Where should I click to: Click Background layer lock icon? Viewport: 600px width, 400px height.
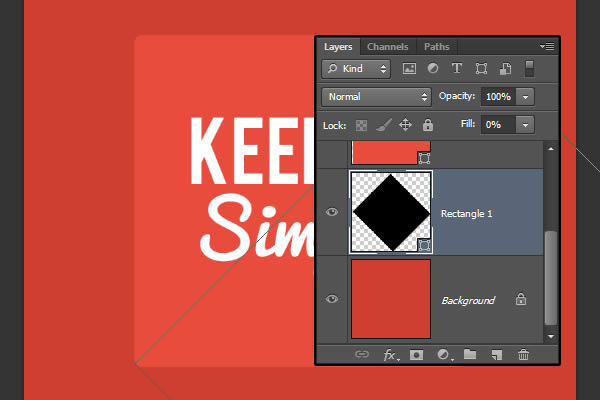click(521, 299)
